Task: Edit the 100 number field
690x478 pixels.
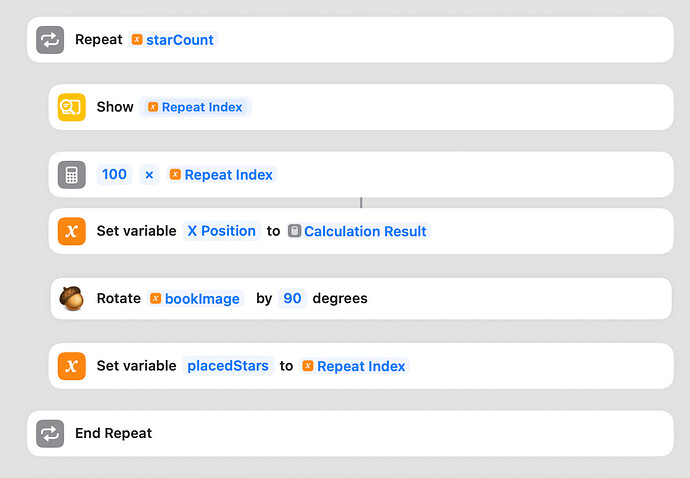Action: (x=114, y=175)
